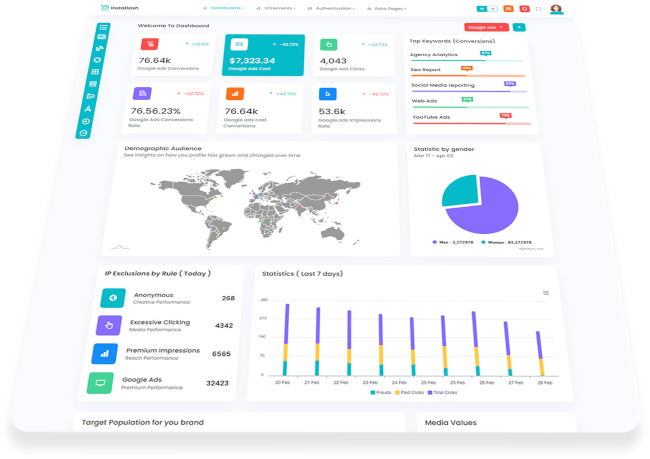This screenshot has width=650, height=459.
Task: Click the sidebar card icon below the list icon
Action: [102, 37]
